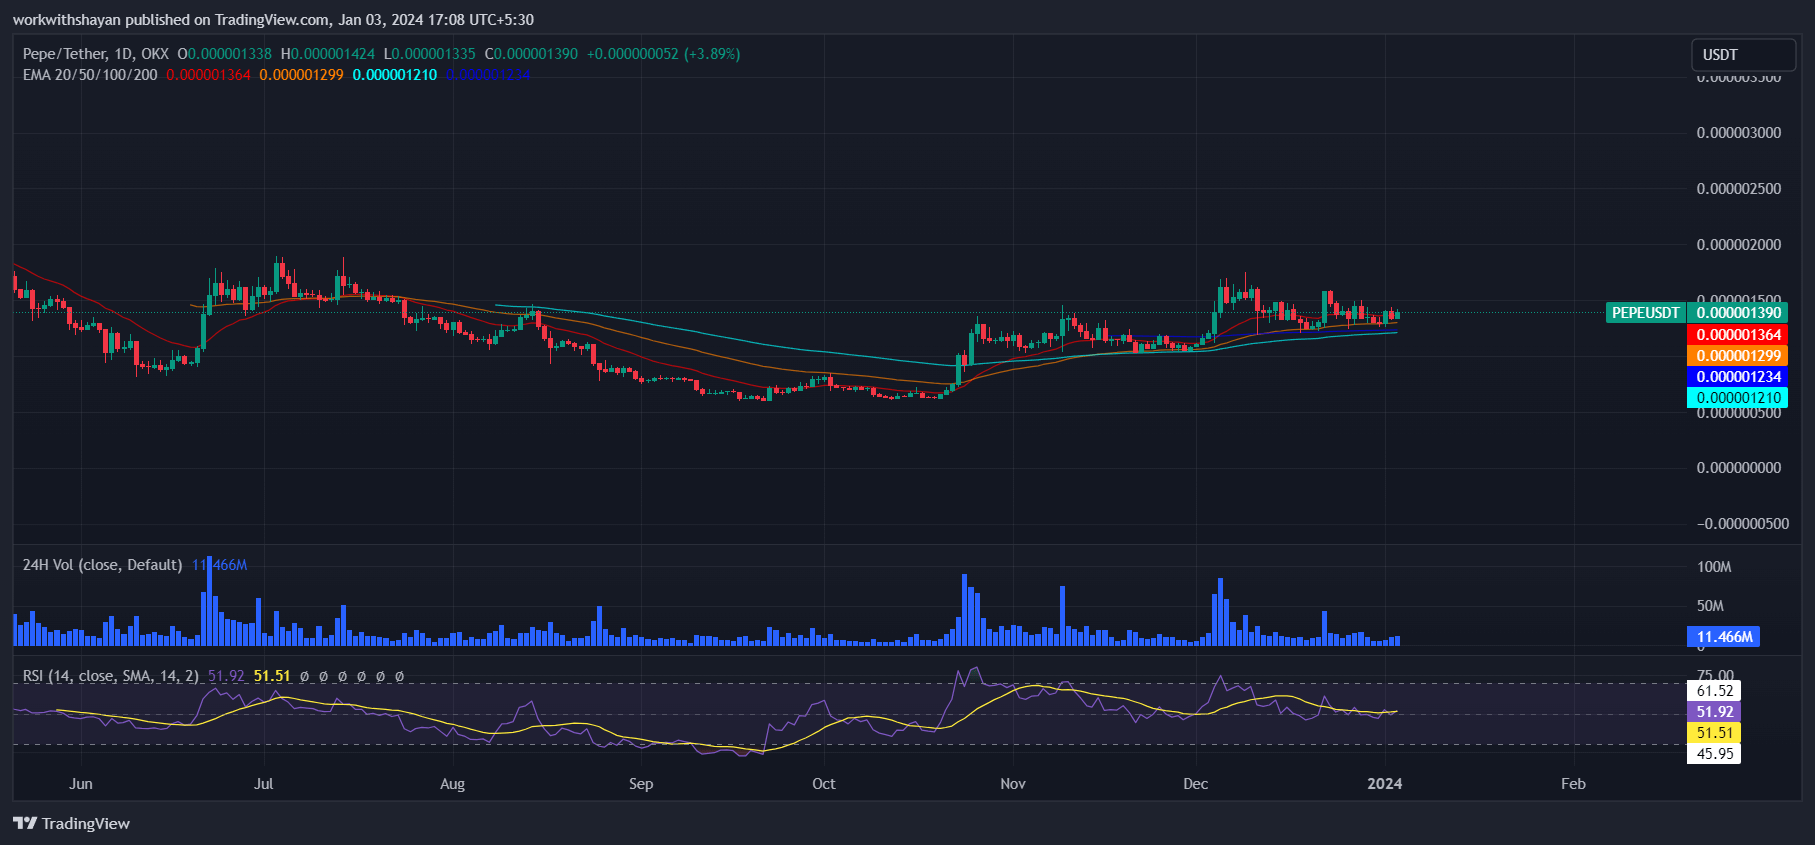Click the purple 51.92 RSI value tag
The height and width of the screenshot is (845, 1815).
[x=1714, y=712]
